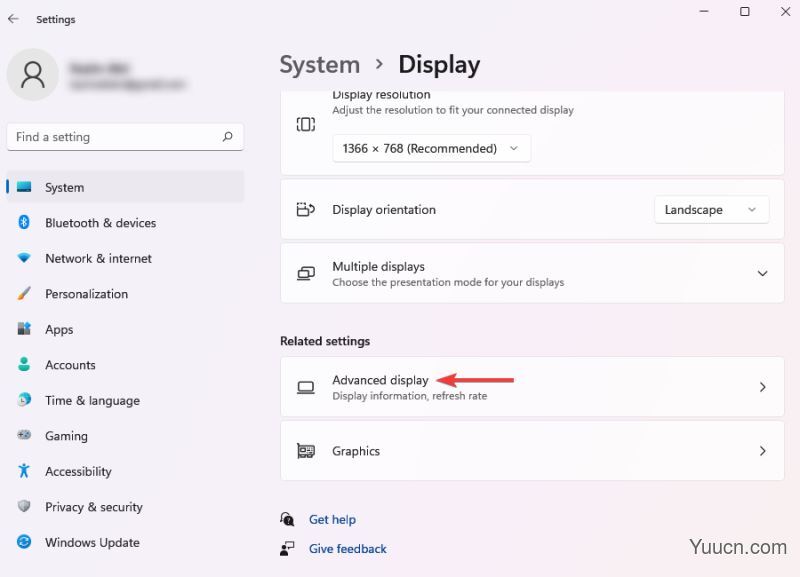Click the Advanced display laptop icon

click(306, 387)
